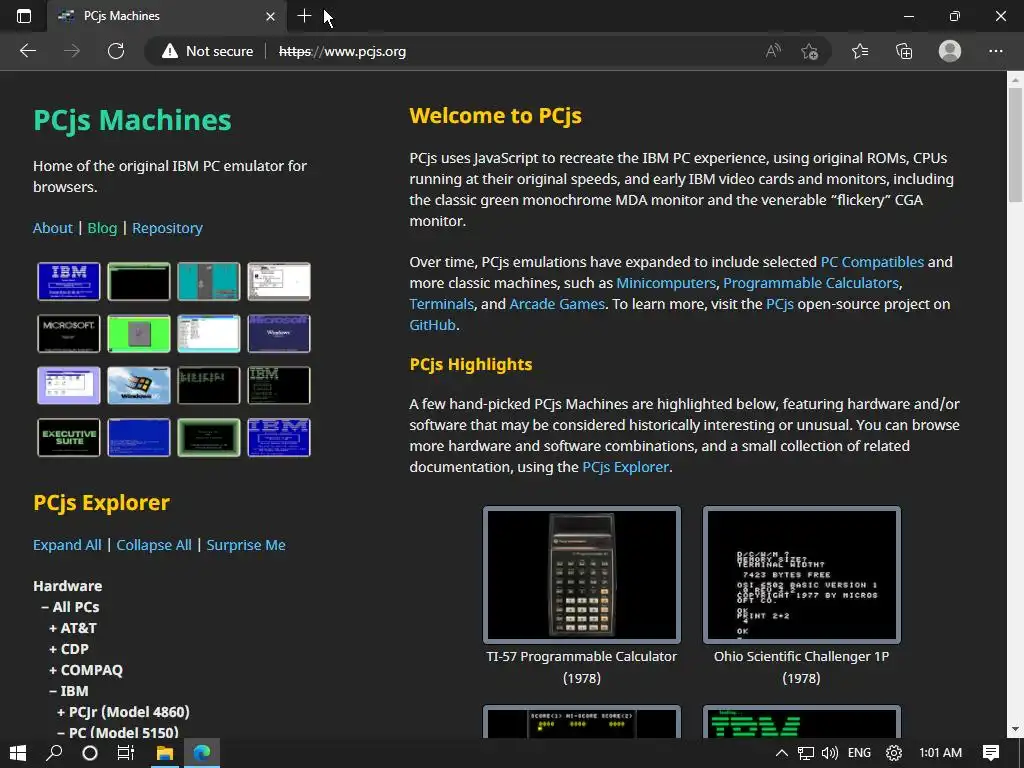Screen dimensions: 1024x768
Task: Select the PCjs Machines tab
Action: (167, 16)
